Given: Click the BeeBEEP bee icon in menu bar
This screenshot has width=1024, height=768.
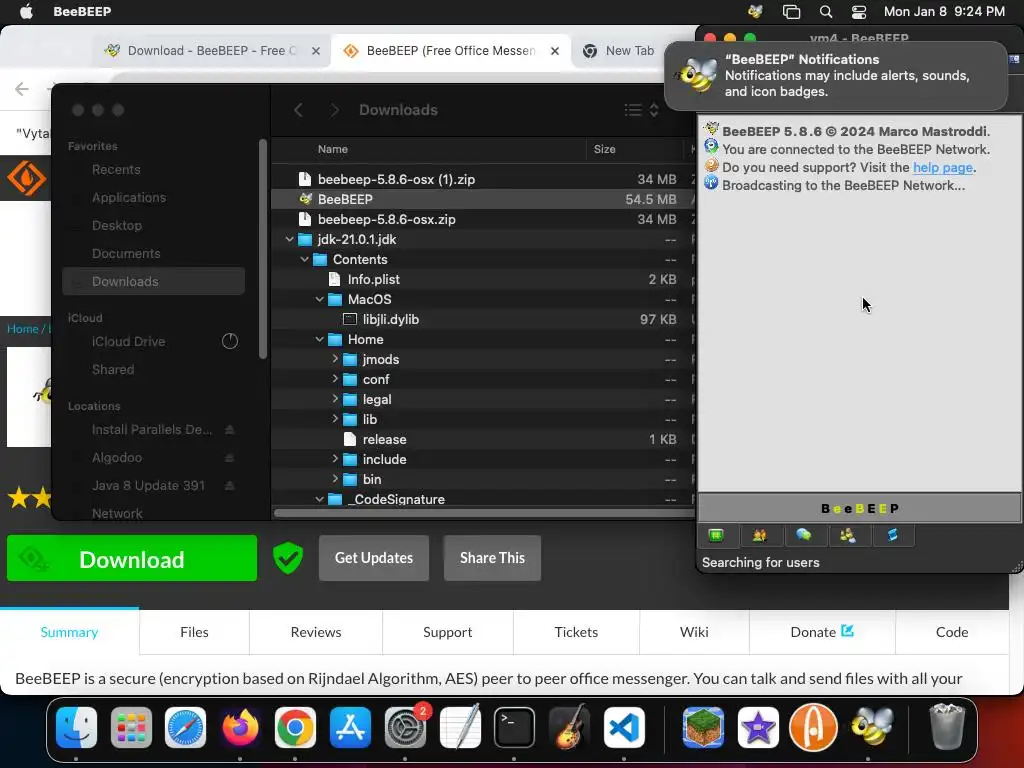Looking at the screenshot, I should click(755, 11).
